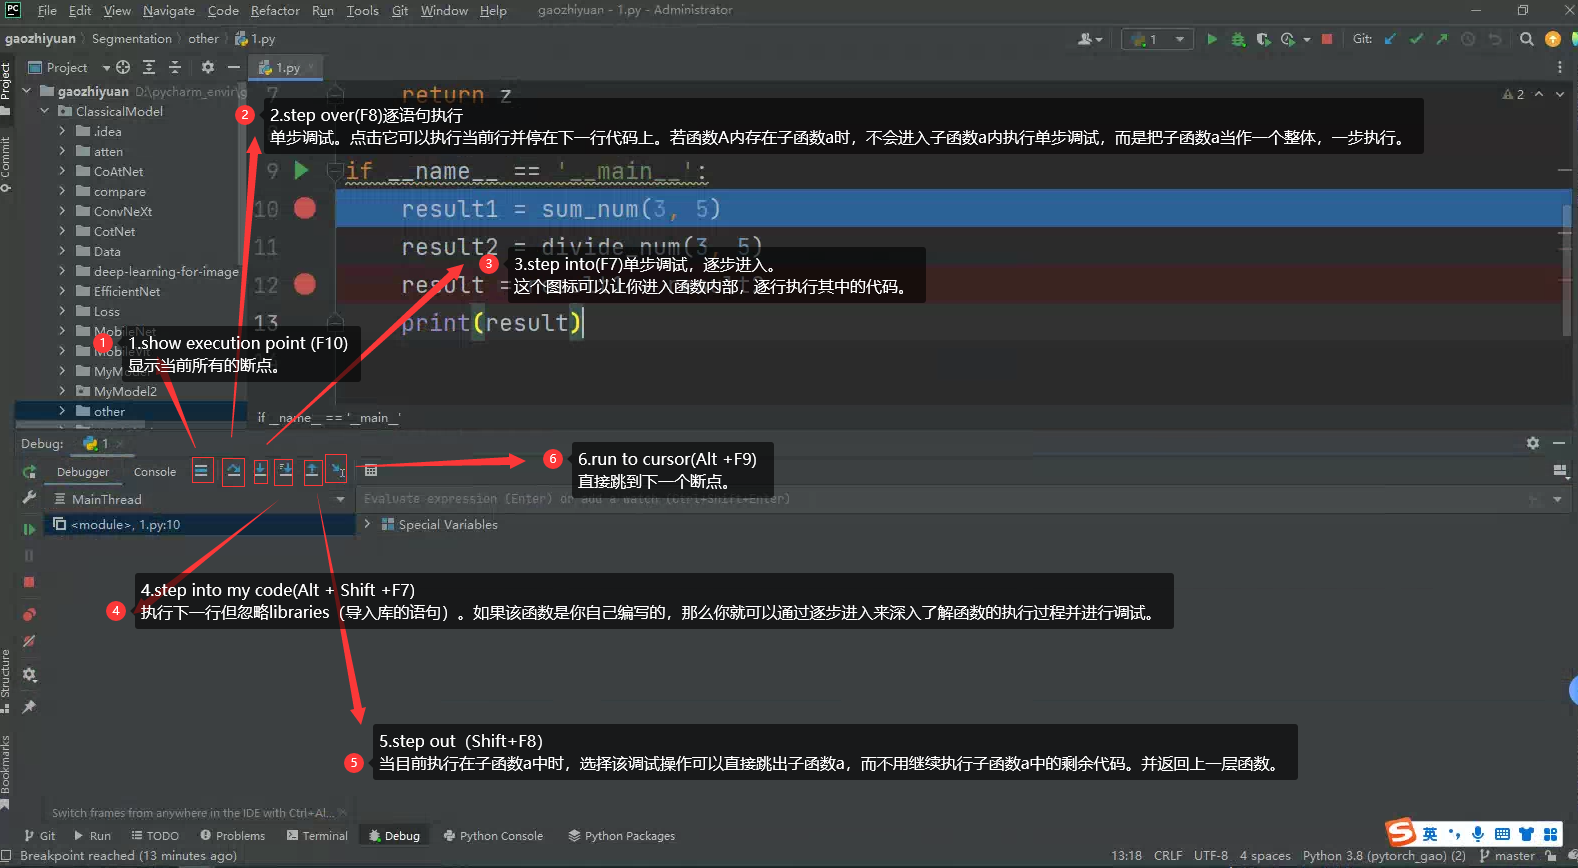Click the orange IDE update icon
1578x868 pixels.
[x=1552, y=39]
